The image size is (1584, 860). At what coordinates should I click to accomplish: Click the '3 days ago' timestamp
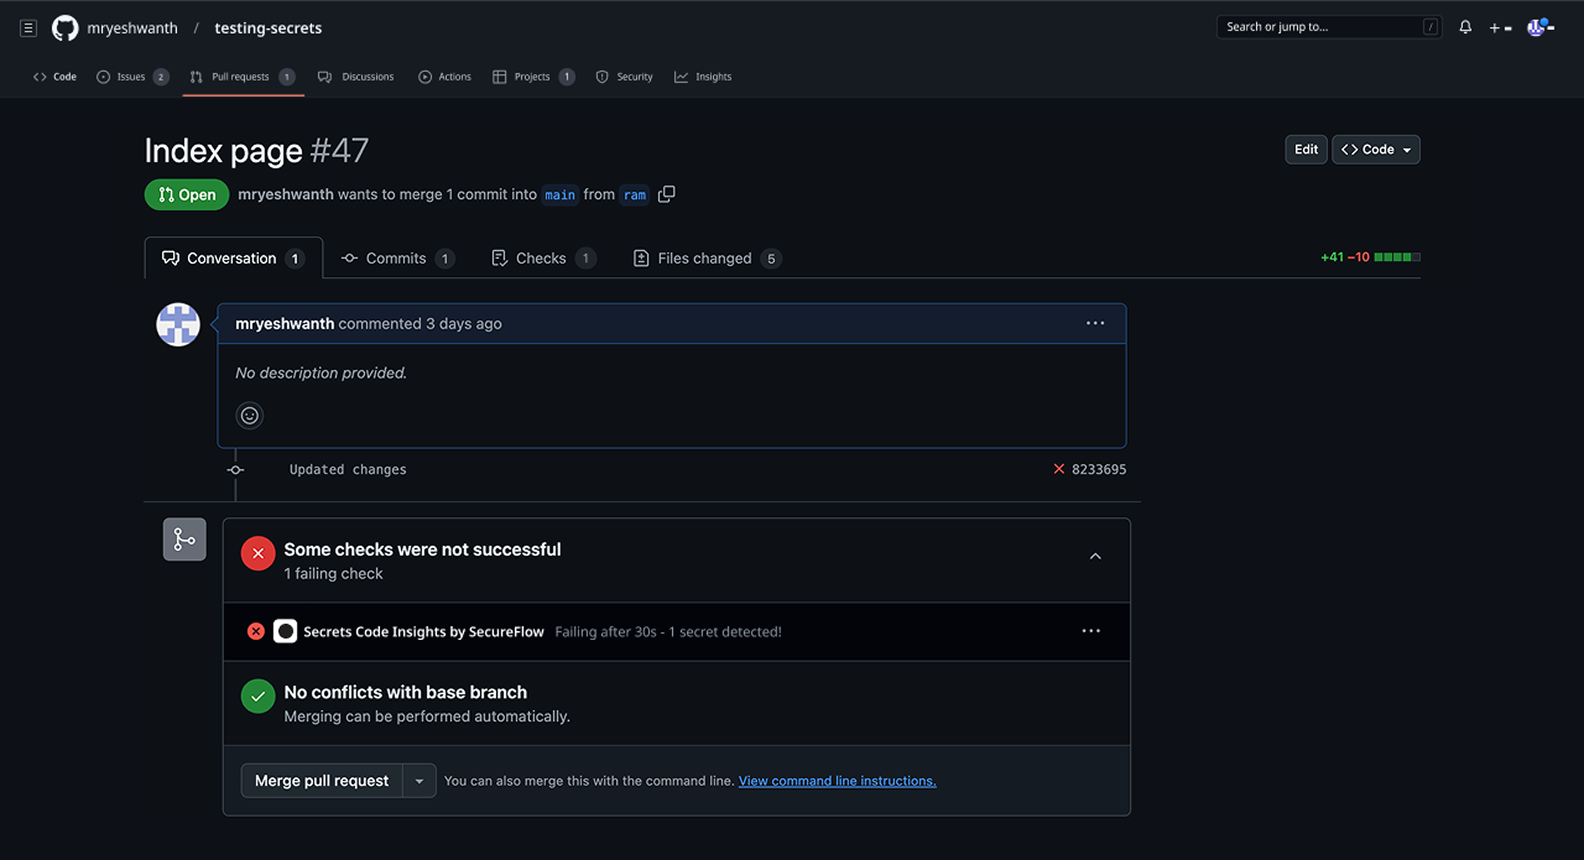tap(464, 324)
